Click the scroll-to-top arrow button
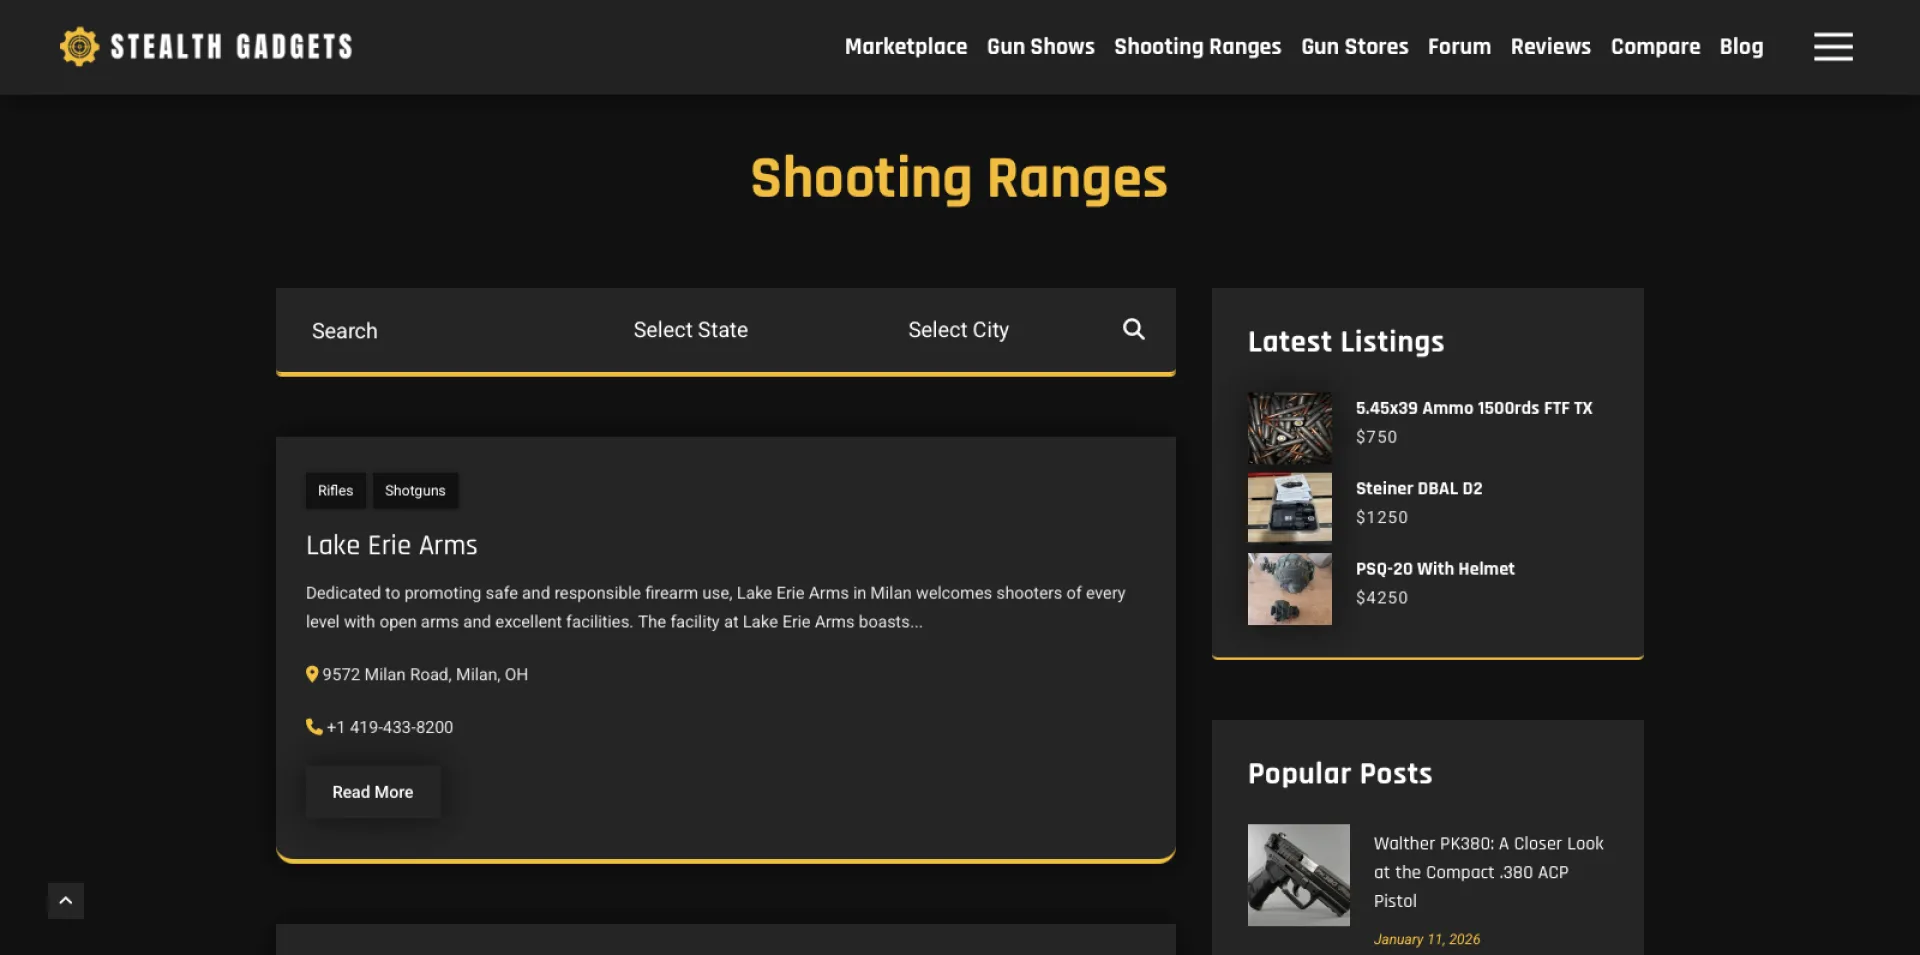 point(66,900)
